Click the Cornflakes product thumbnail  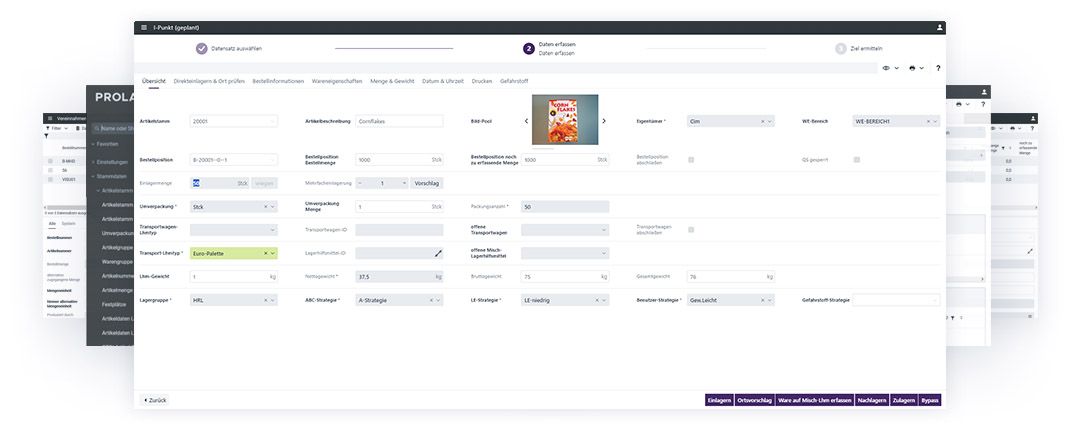click(x=565, y=120)
